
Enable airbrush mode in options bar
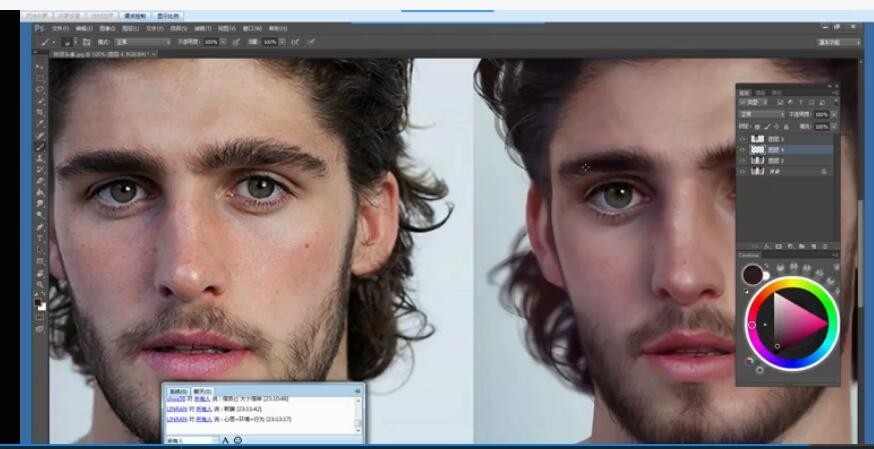pos(295,42)
